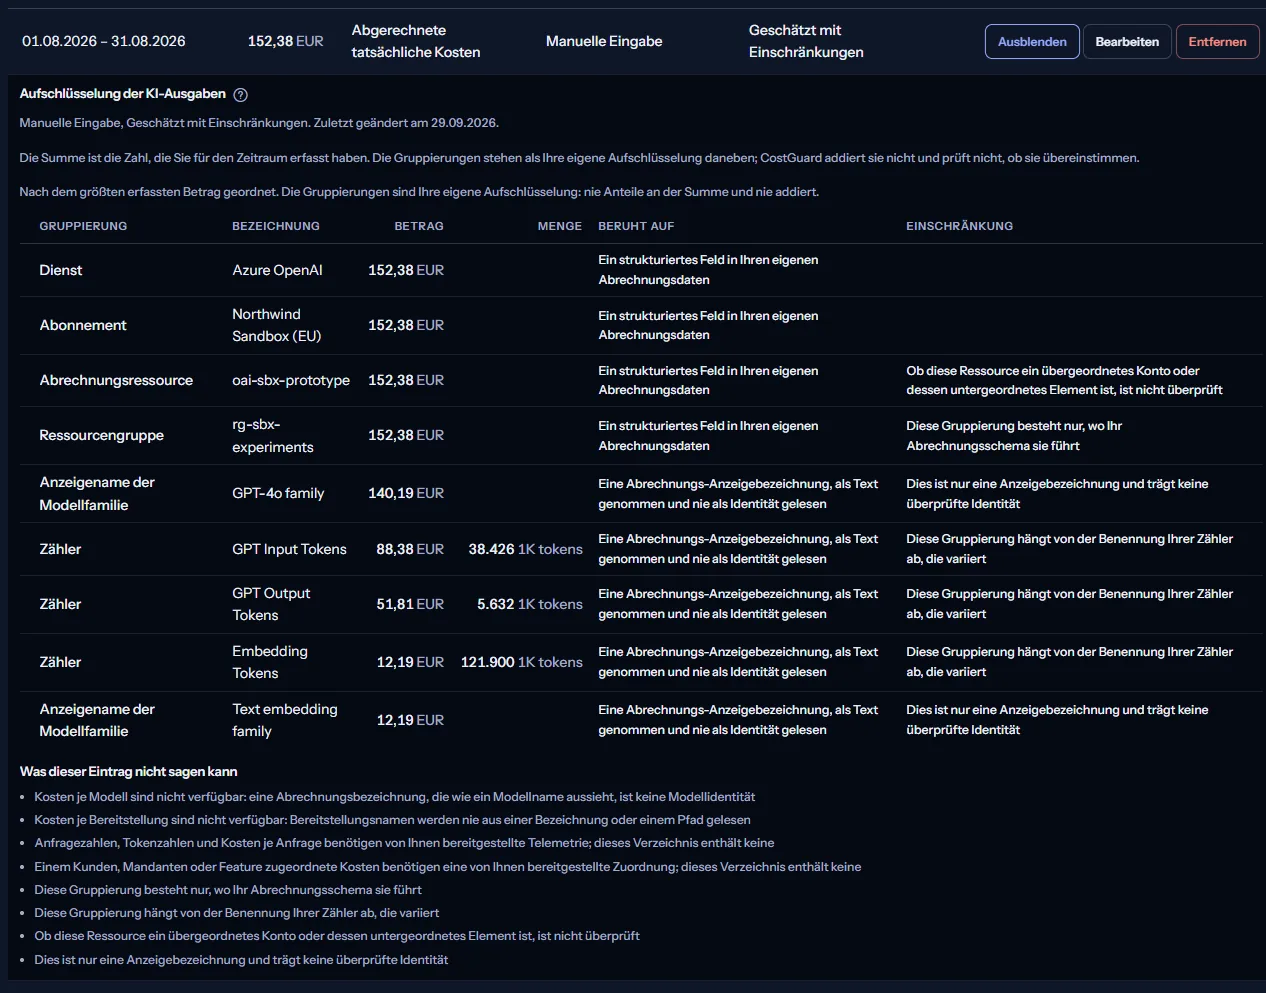Select the 121.900 1K tokens quantity
This screenshot has width=1266, height=993.
tap(521, 662)
